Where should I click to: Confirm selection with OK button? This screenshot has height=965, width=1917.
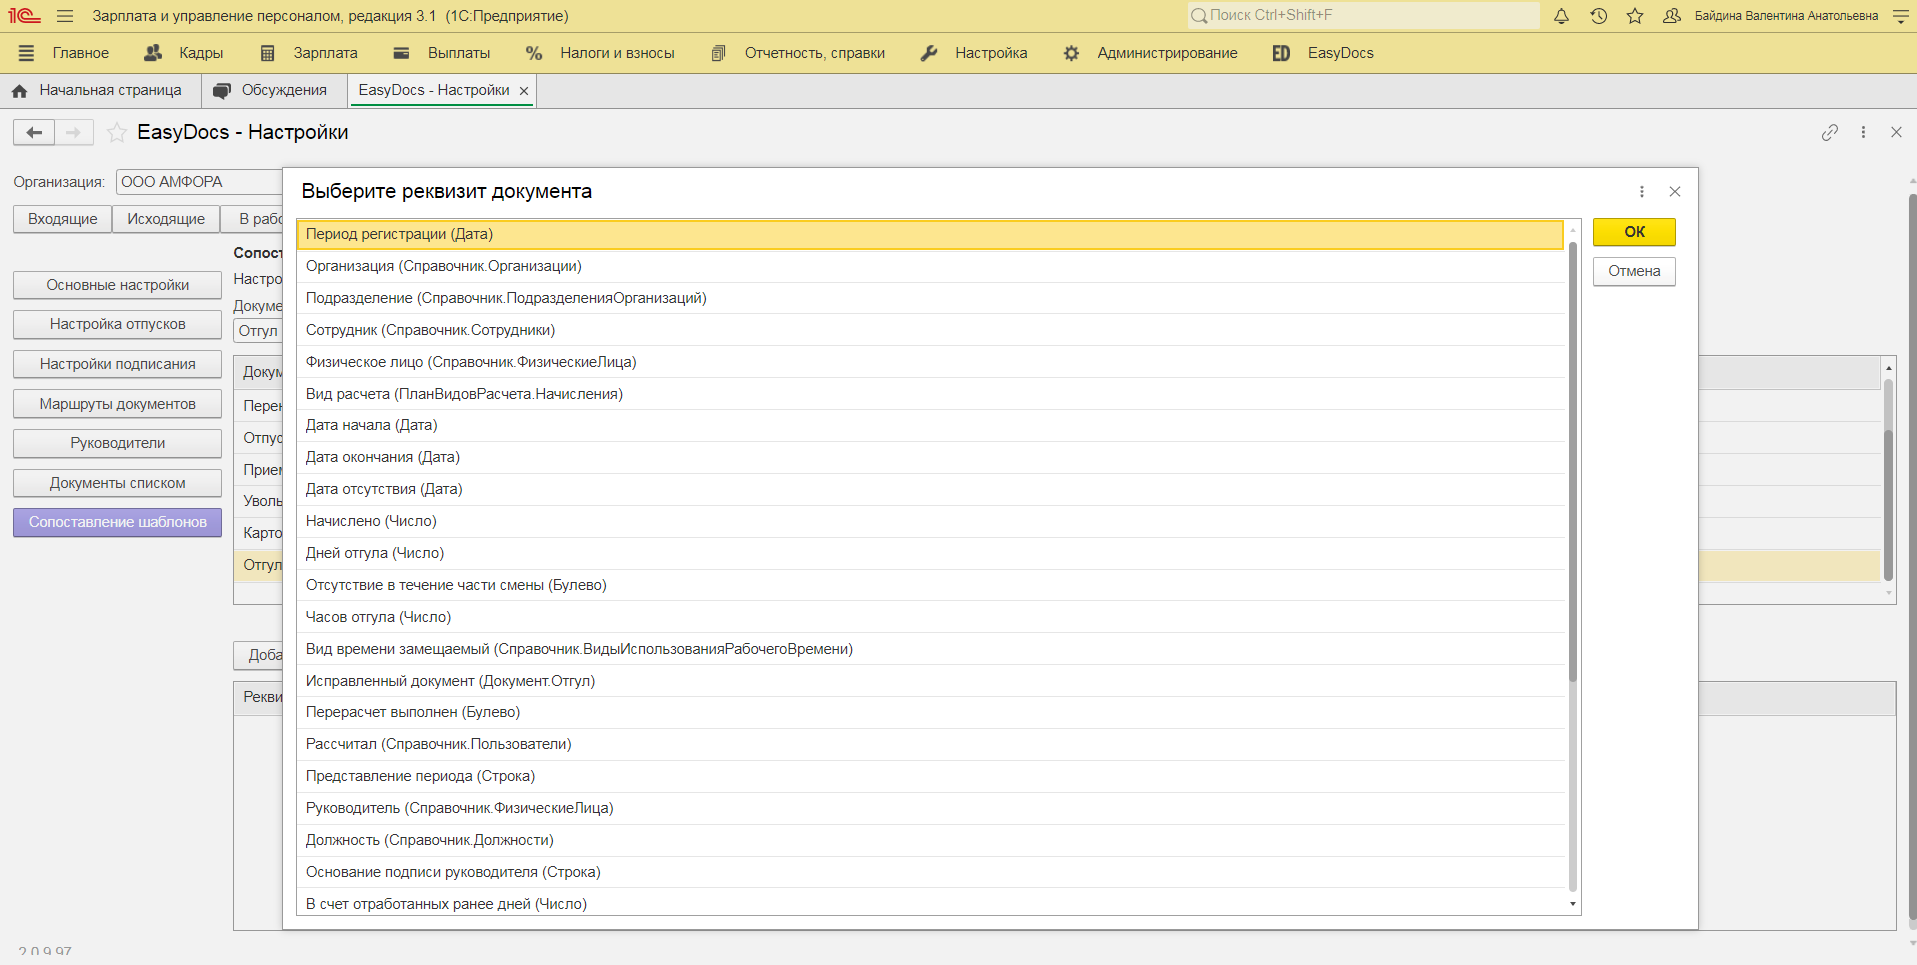coord(1633,232)
